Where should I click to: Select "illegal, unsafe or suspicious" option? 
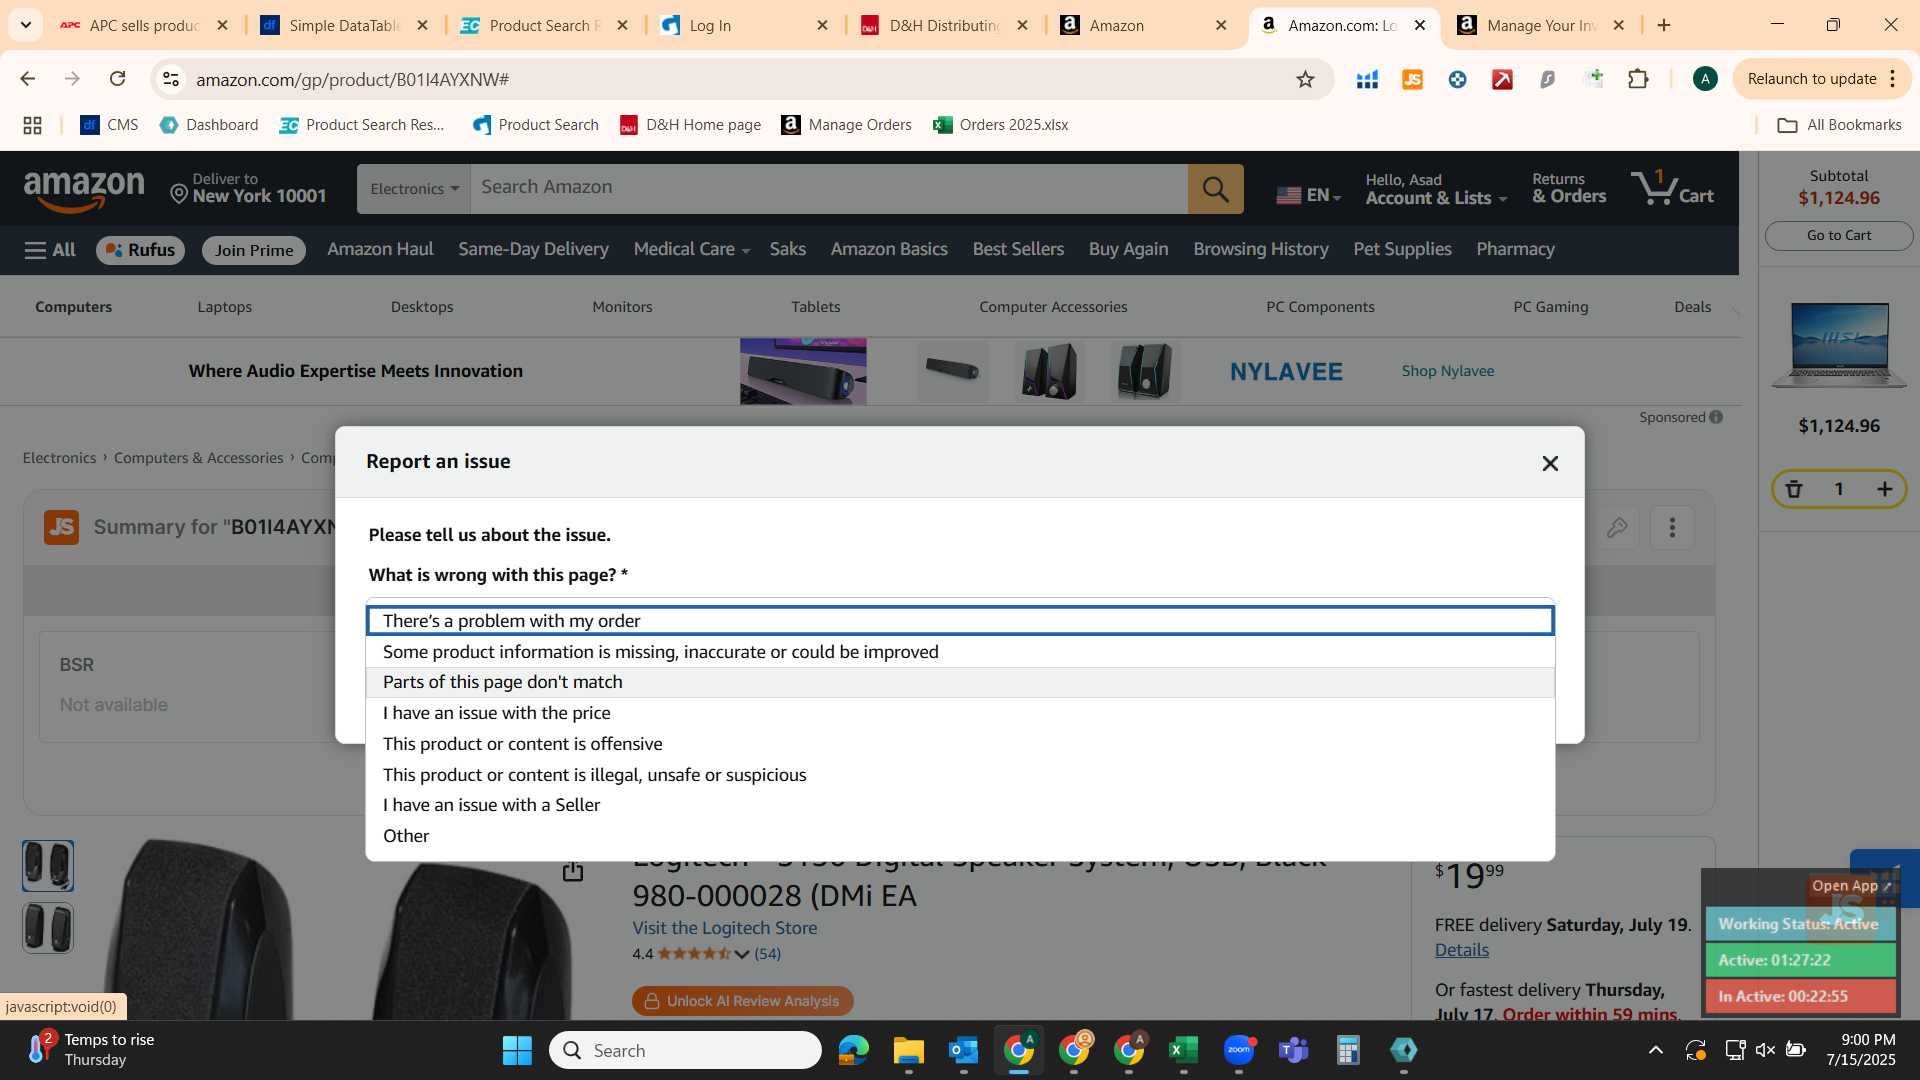(960, 775)
